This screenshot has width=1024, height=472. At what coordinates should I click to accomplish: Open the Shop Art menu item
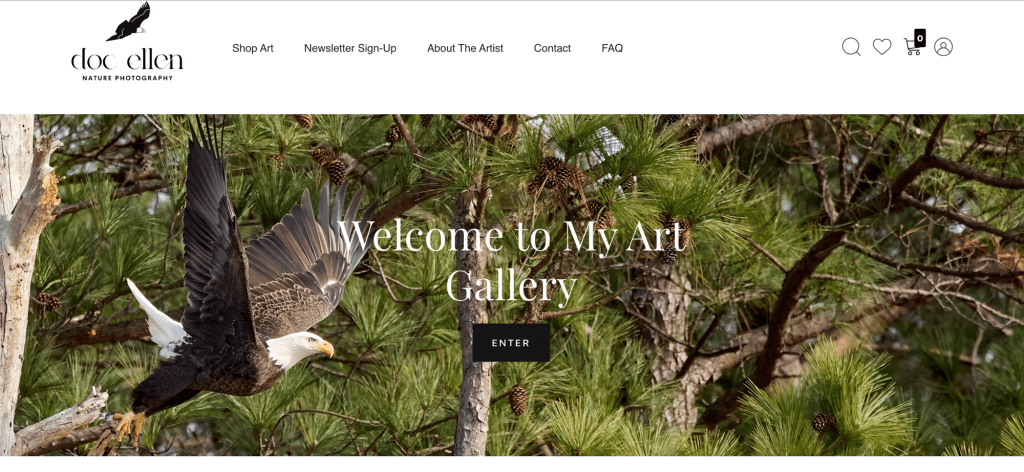[253, 48]
